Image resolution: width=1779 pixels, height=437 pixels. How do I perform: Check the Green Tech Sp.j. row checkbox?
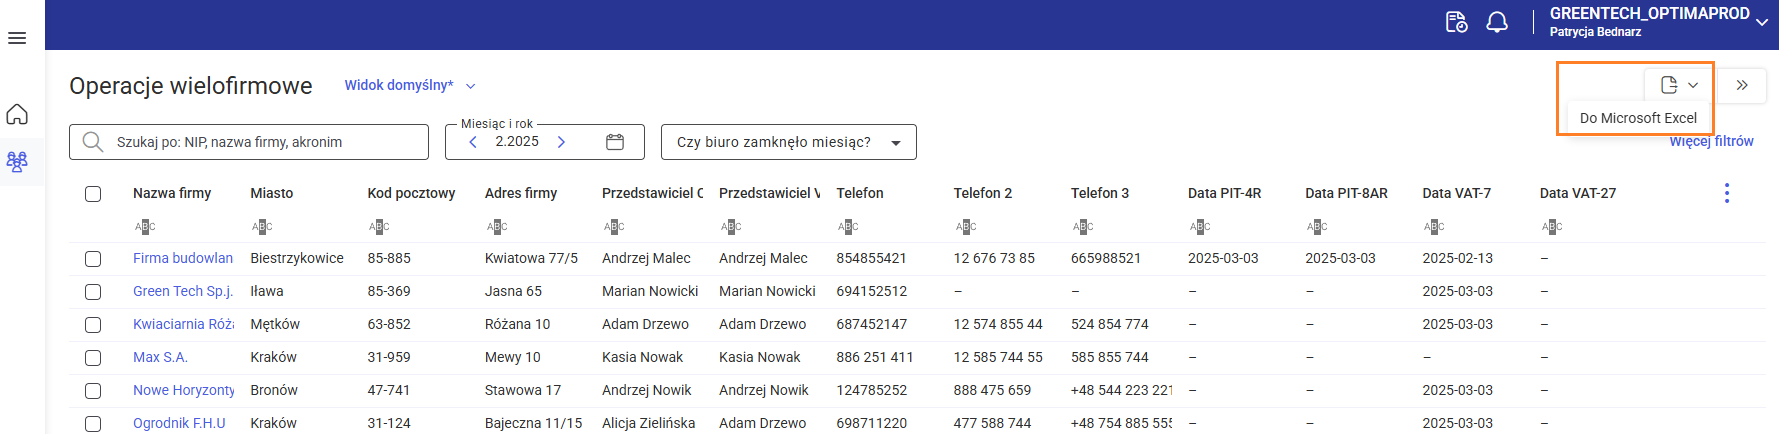pyautogui.click(x=93, y=292)
